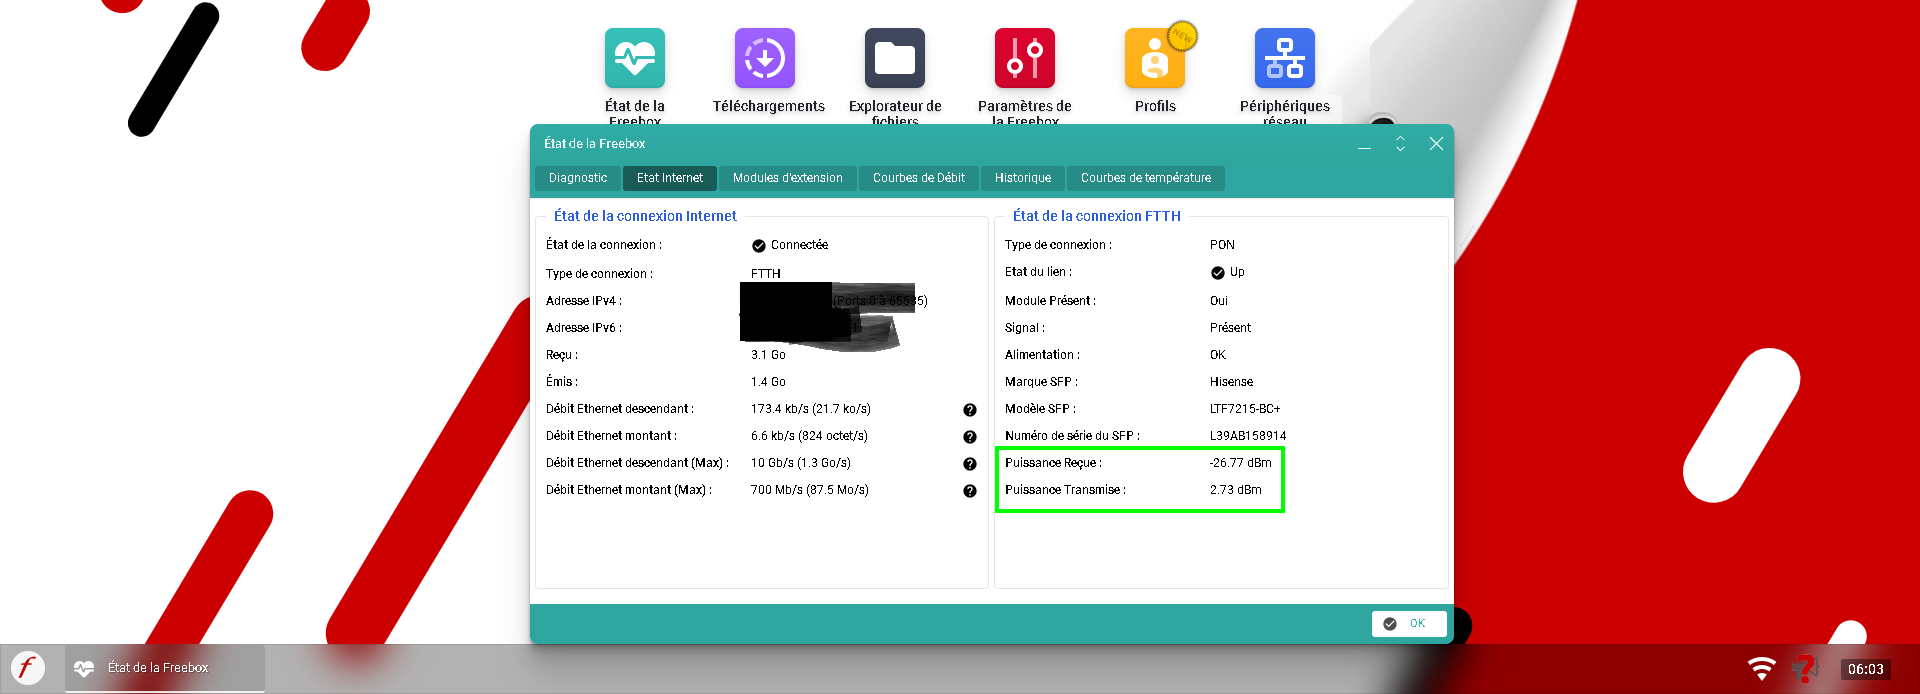The width and height of the screenshot is (1920, 694).
Task: Click the Free logo start button in taskbar
Action: [x=28, y=668]
